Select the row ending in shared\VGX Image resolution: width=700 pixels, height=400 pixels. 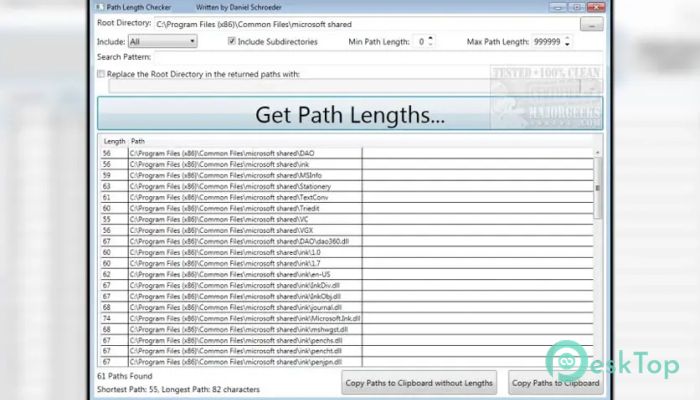point(347,230)
